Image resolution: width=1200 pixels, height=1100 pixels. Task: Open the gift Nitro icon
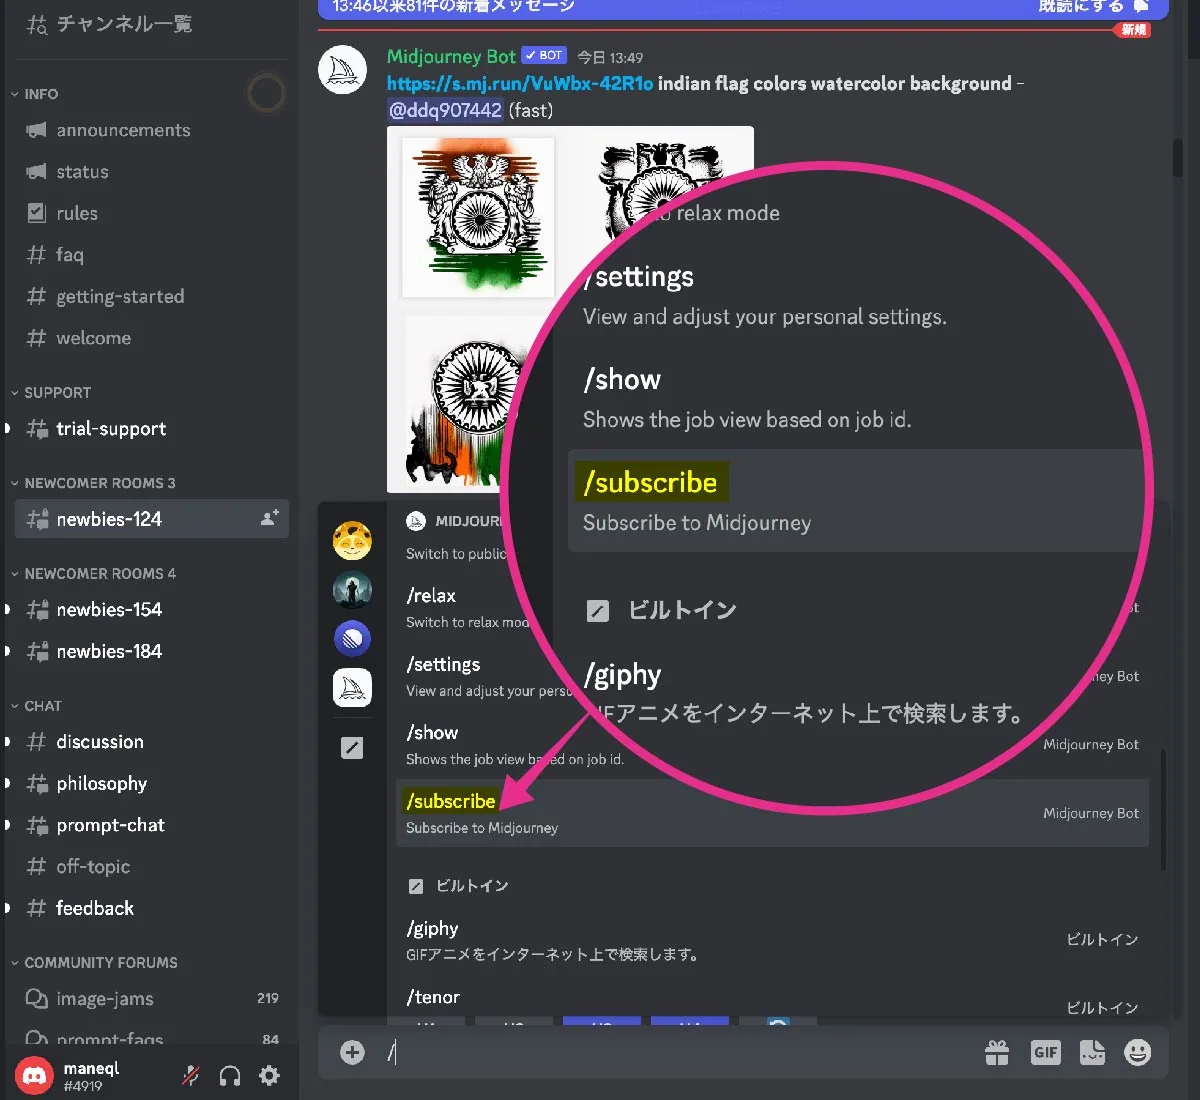[997, 1052]
